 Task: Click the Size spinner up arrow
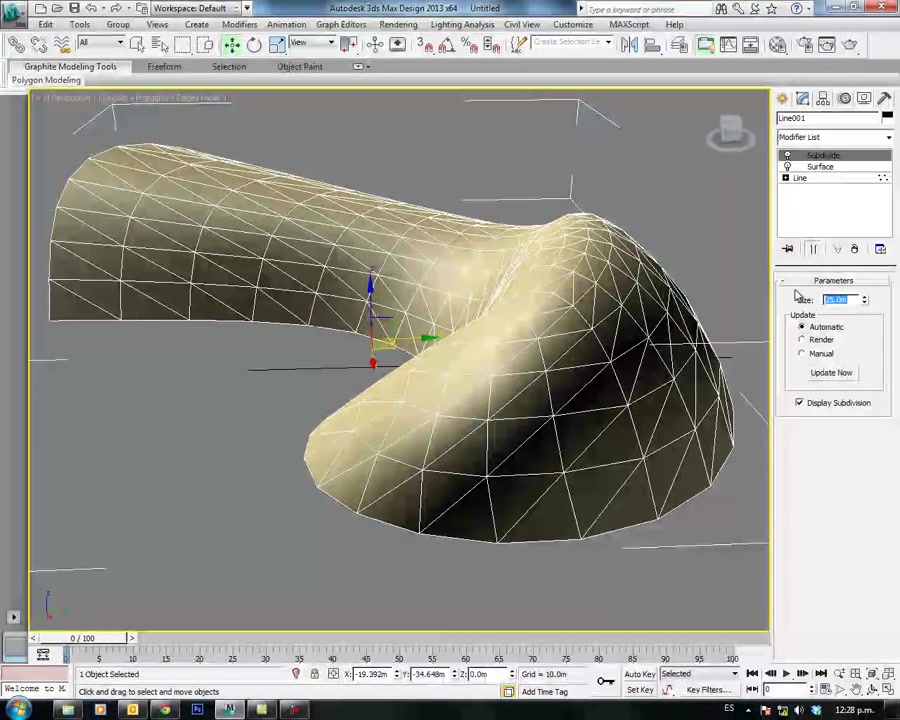tap(864, 296)
